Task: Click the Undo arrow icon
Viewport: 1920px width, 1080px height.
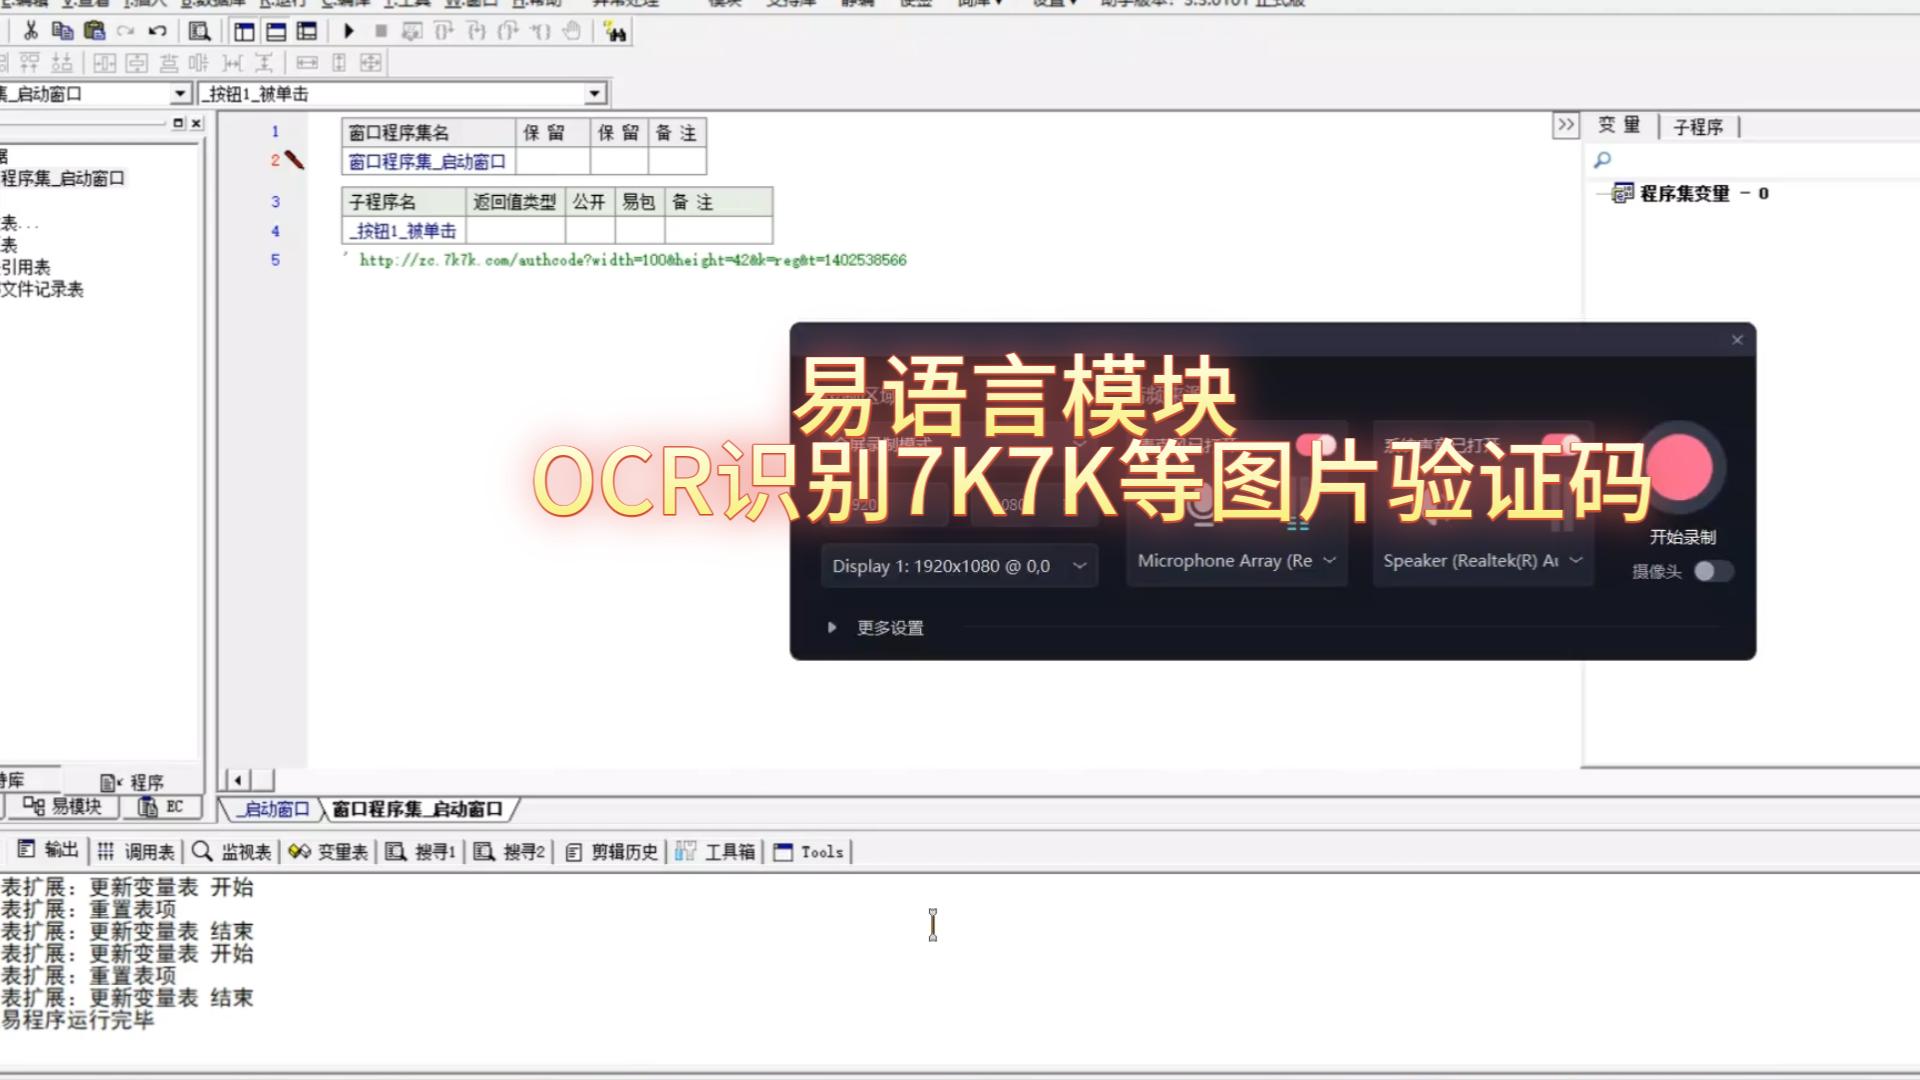Action: [155, 31]
